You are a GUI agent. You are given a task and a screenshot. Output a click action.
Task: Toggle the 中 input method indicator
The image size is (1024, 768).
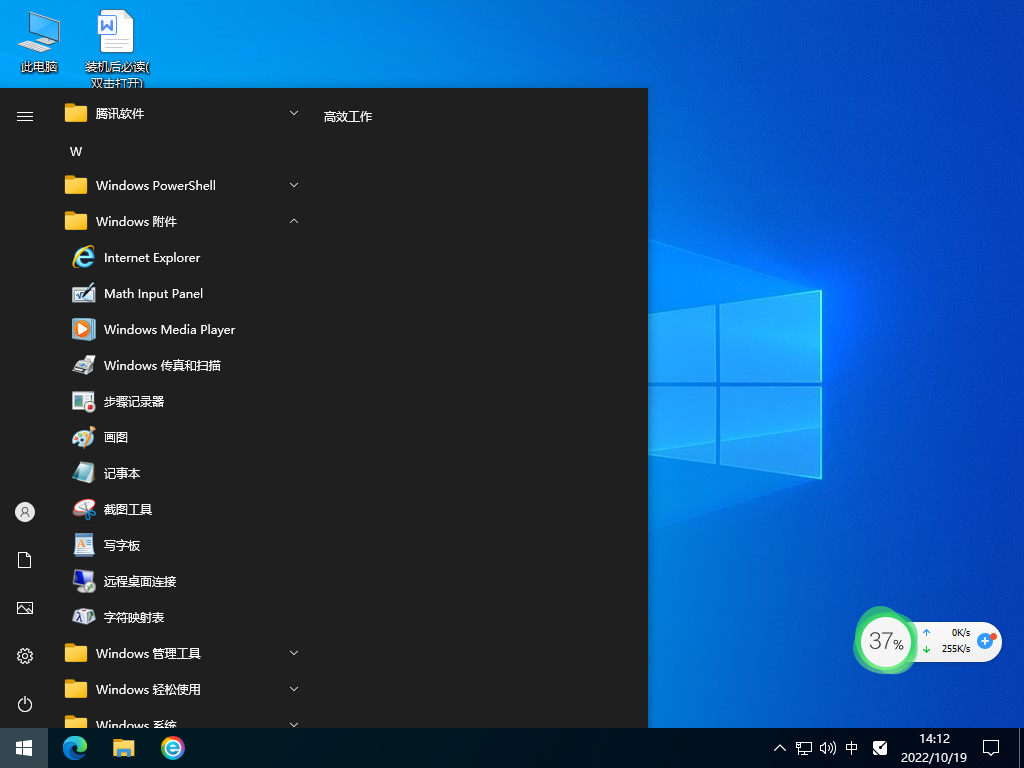[x=851, y=747]
